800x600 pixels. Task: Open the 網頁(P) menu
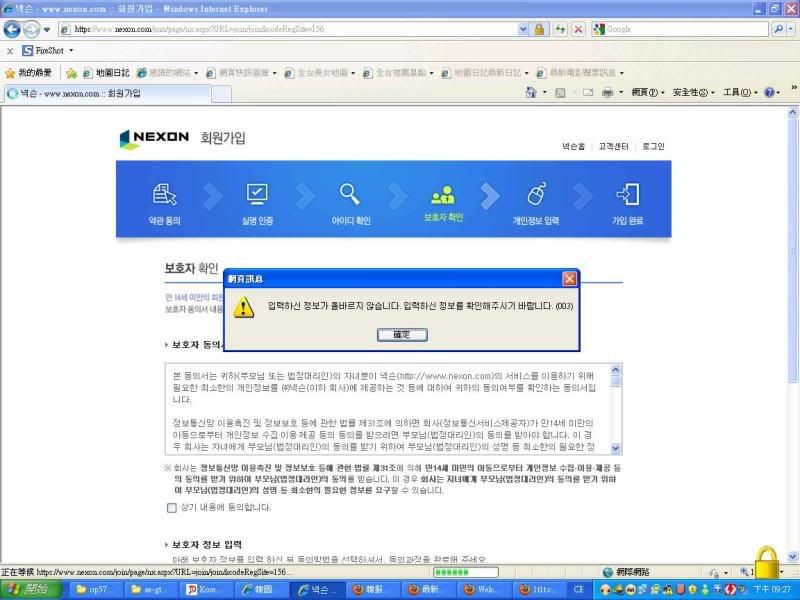(x=648, y=92)
